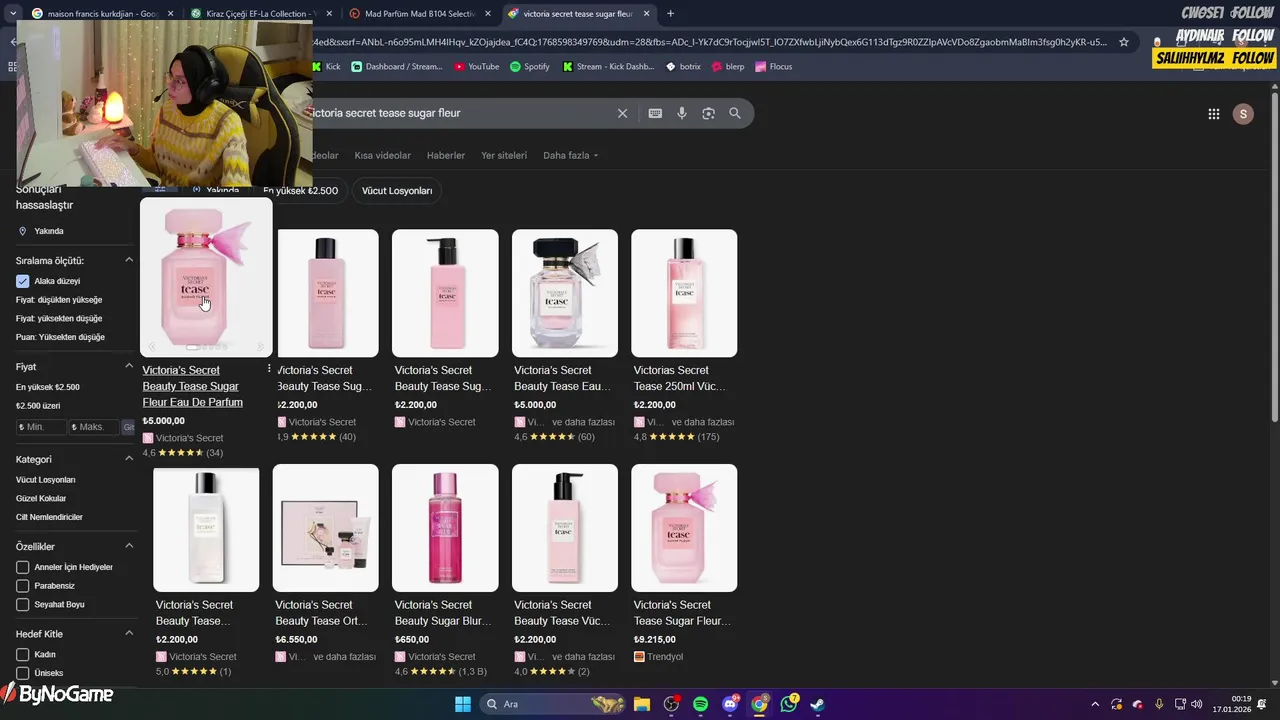Image resolution: width=1280 pixels, height=720 pixels.
Task: Open Spotify from the taskbar
Action: tap(700, 704)
